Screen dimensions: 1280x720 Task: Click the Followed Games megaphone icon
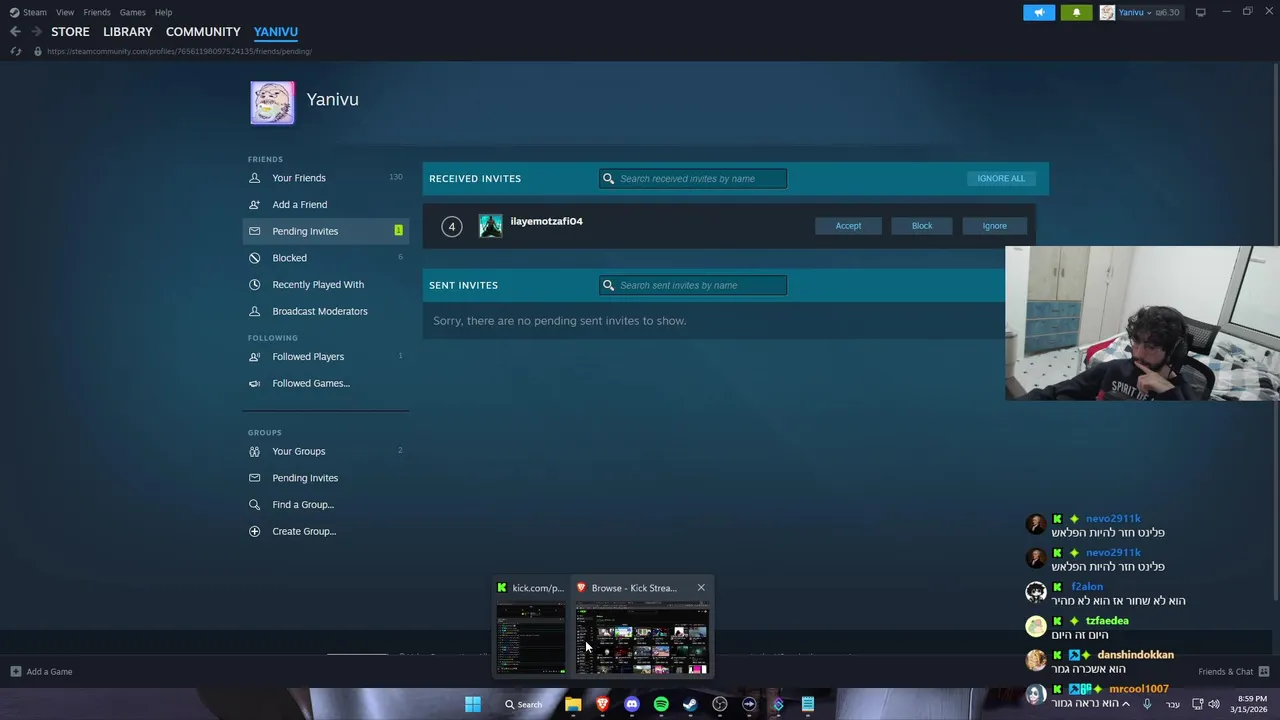(x=254, y=383)
